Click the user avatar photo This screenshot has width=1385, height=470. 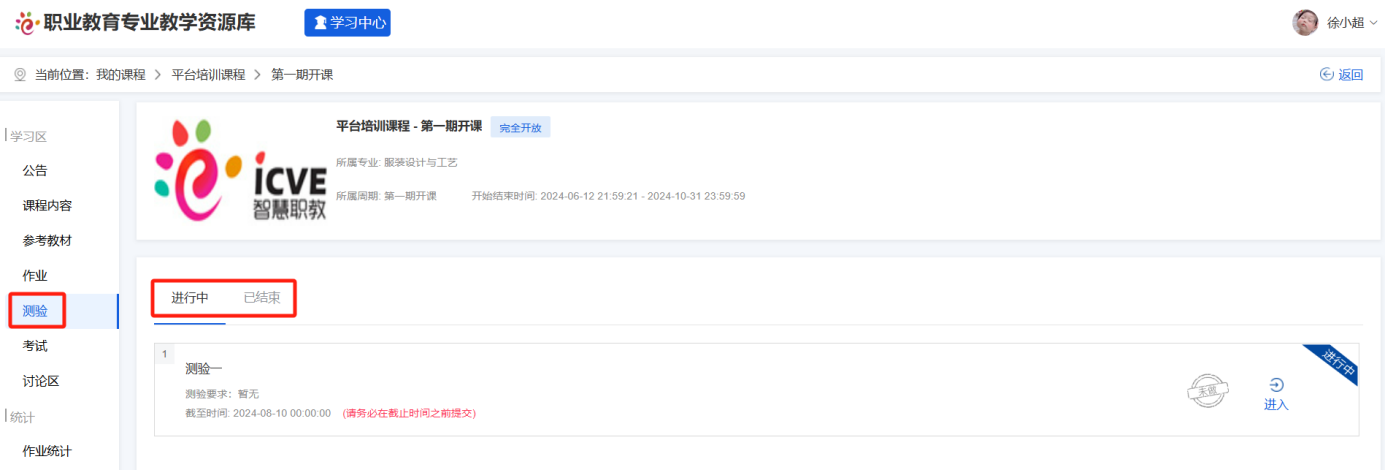coord(1305,22)
